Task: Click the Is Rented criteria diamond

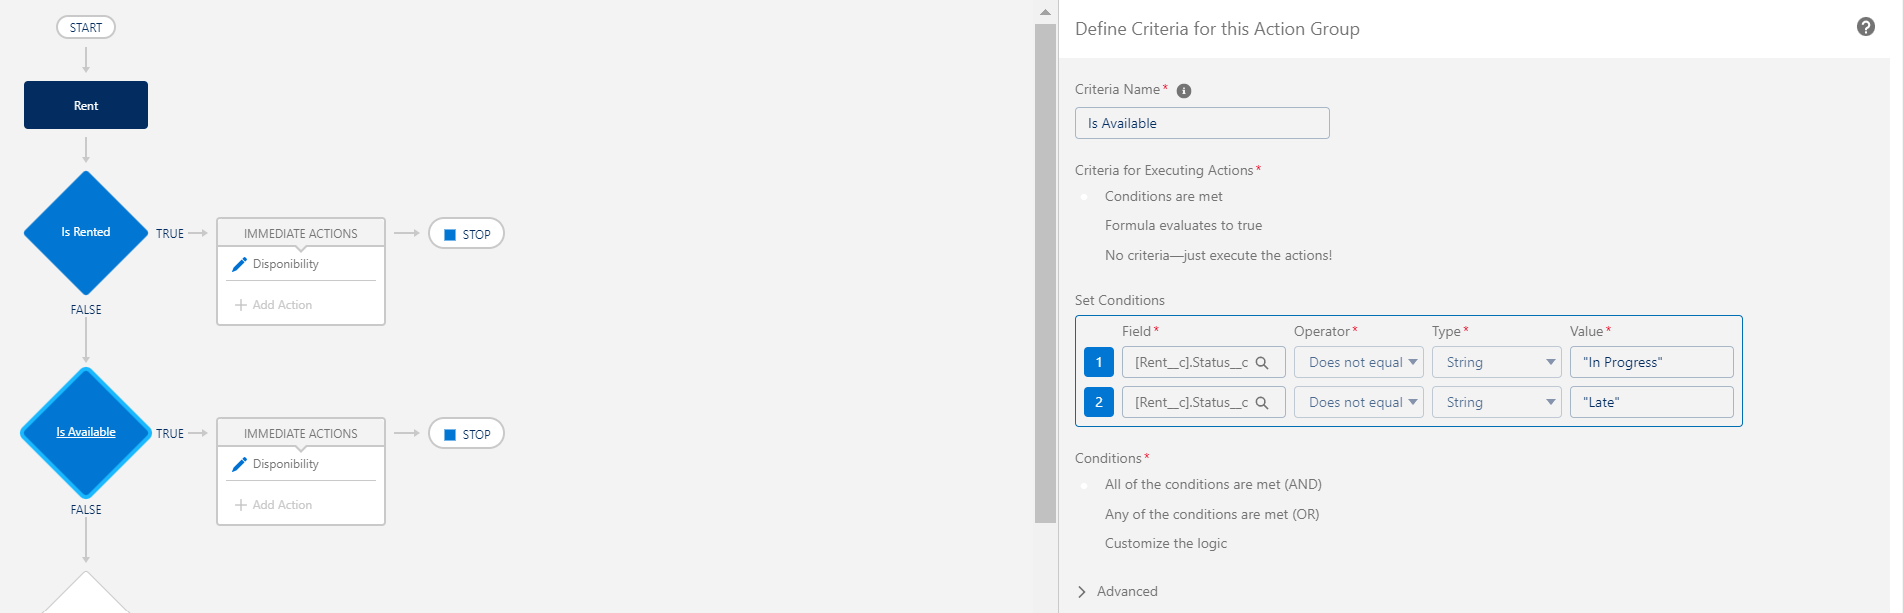Action: pyautogui.click(x=86, y=232)
